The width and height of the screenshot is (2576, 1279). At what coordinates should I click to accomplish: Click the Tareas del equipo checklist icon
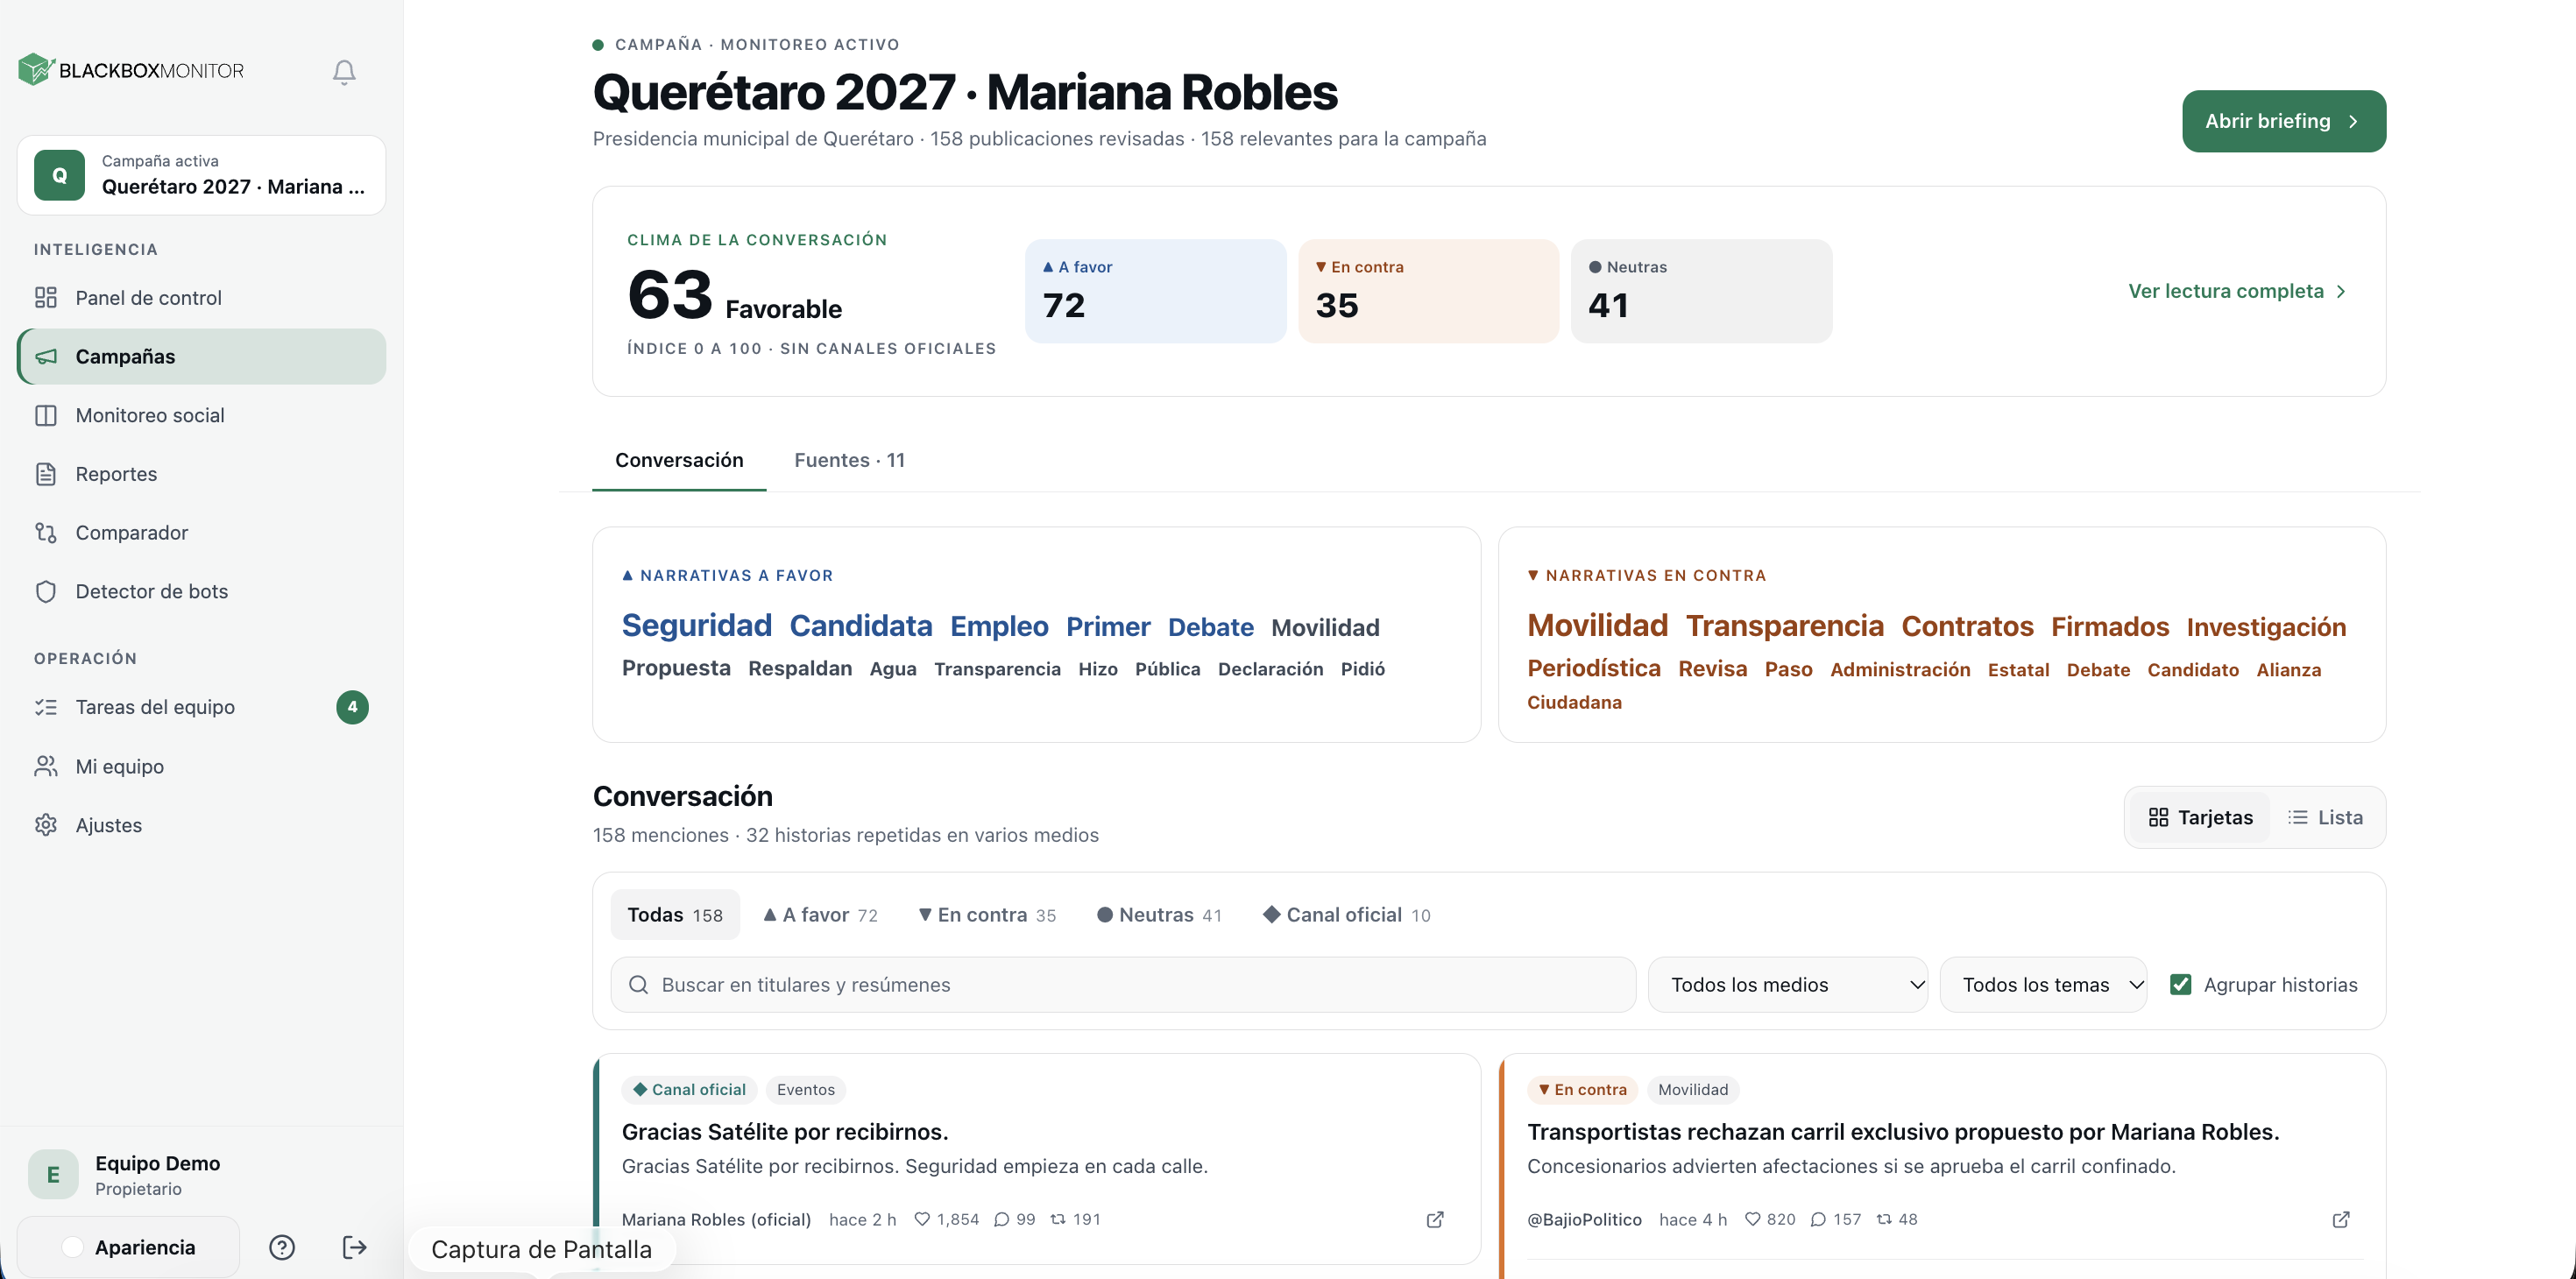point(46,707)
